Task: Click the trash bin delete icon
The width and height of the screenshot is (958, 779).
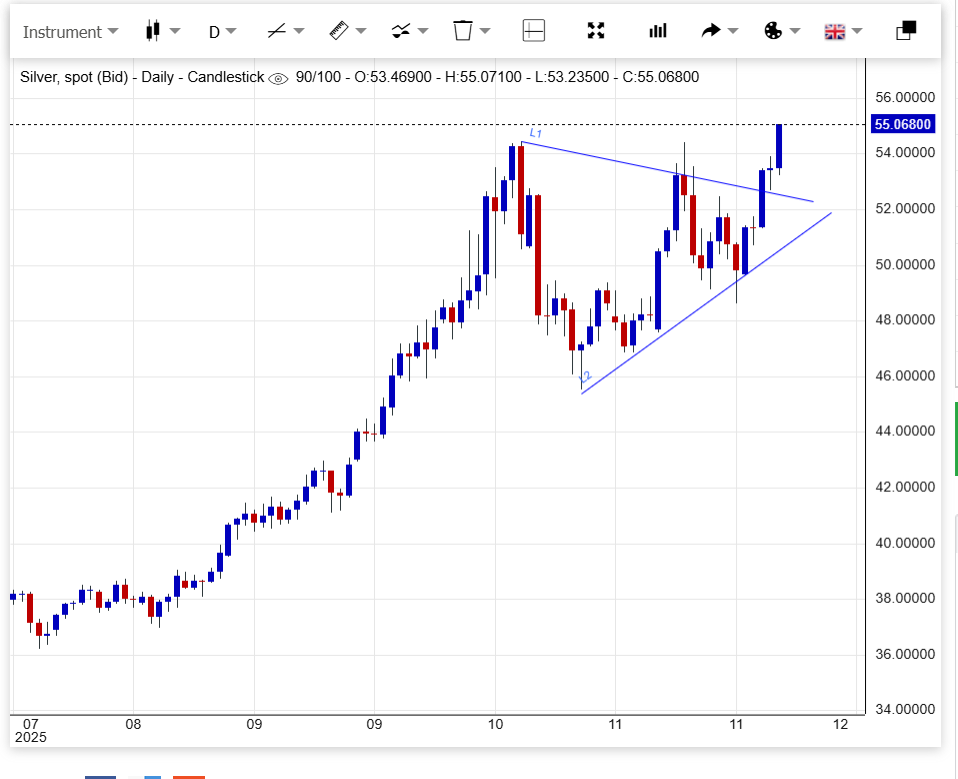Action: pyautogui.click(x=462, y=31)
